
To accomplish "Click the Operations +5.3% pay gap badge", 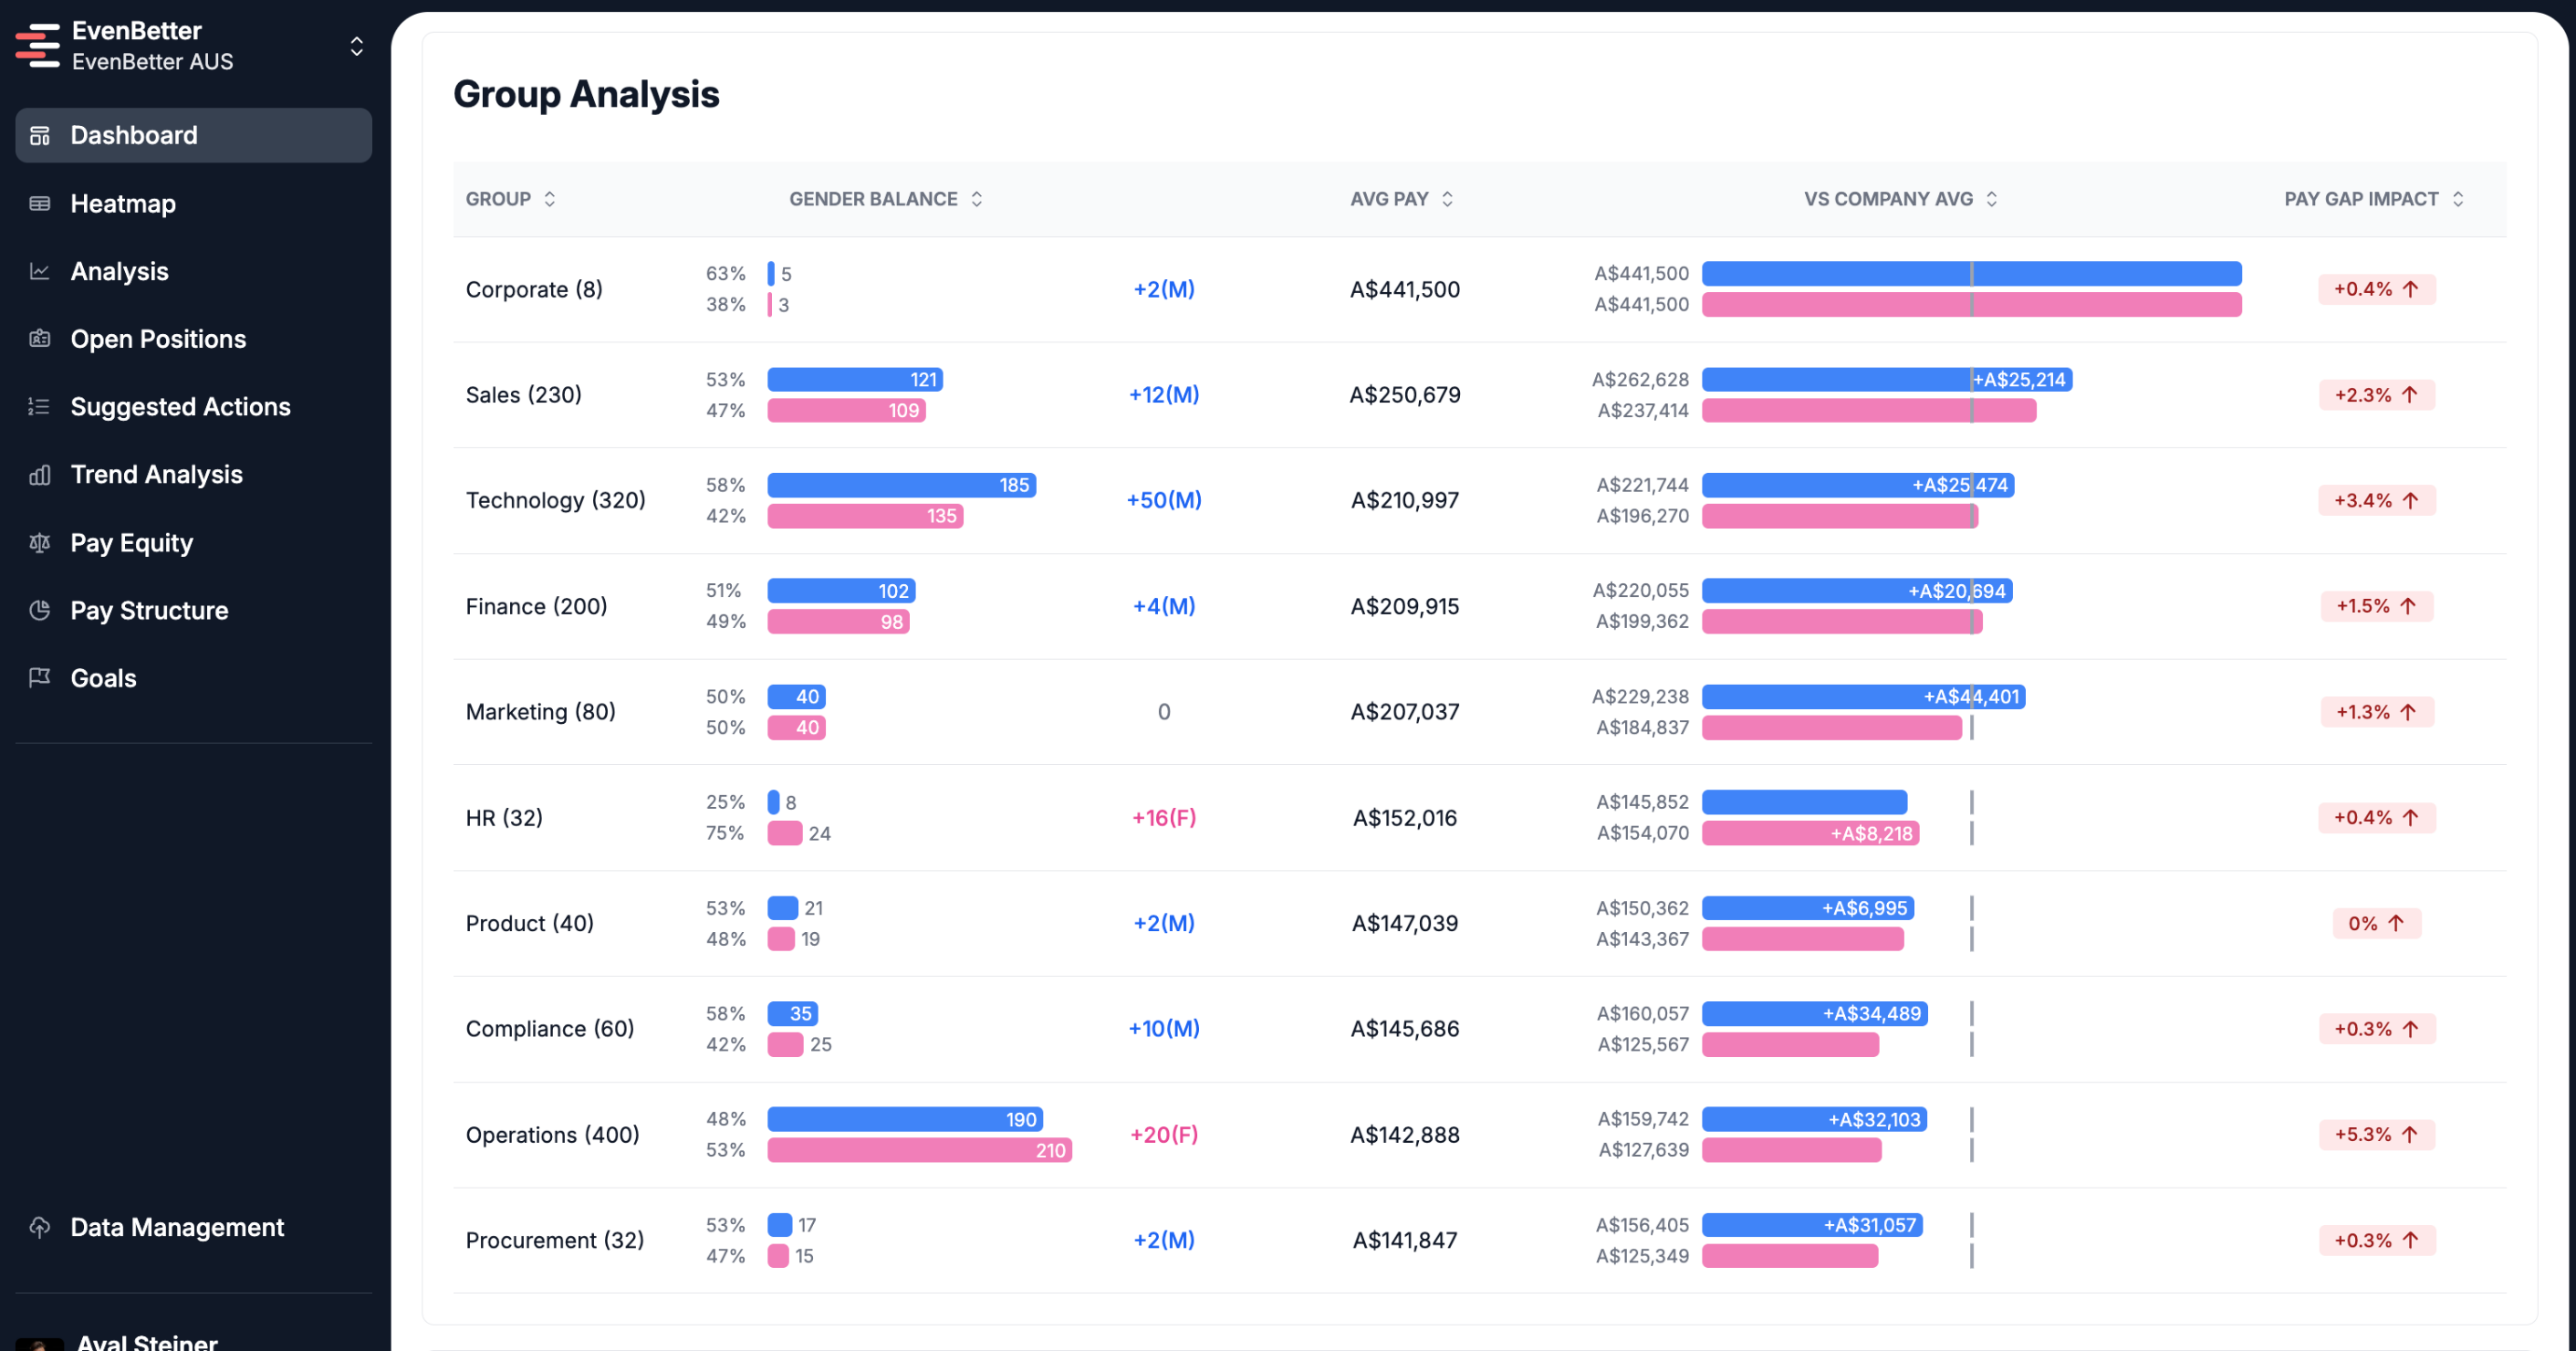I will click(x=2376, y=1135).
